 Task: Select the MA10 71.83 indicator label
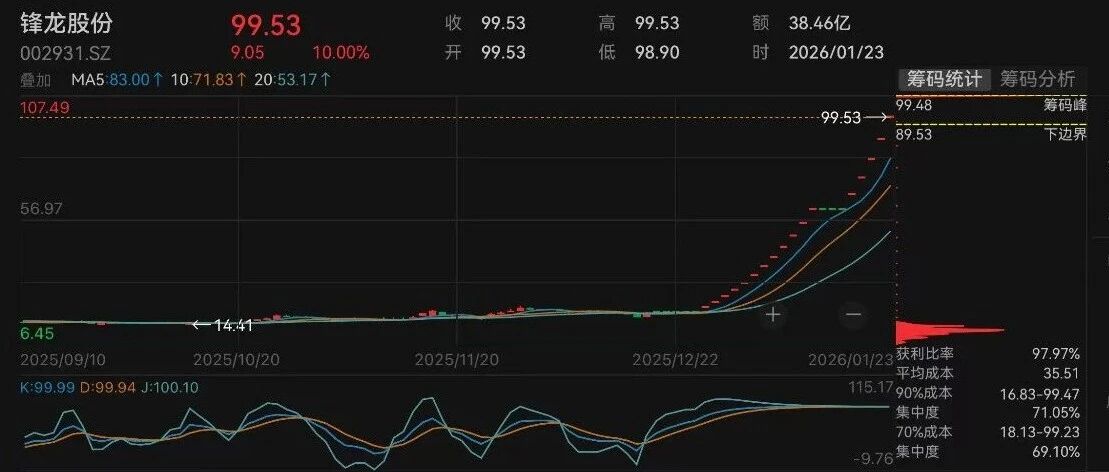coord(209,80)
